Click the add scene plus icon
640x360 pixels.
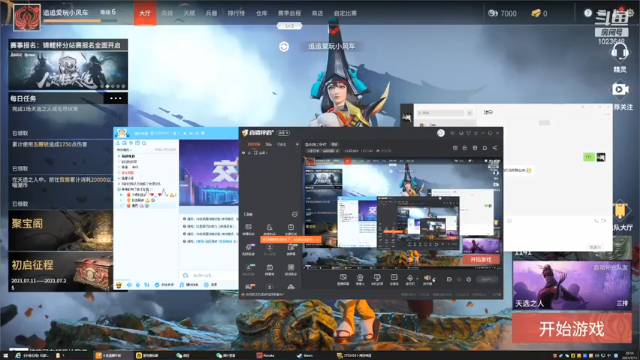click(x=297, y=144)
